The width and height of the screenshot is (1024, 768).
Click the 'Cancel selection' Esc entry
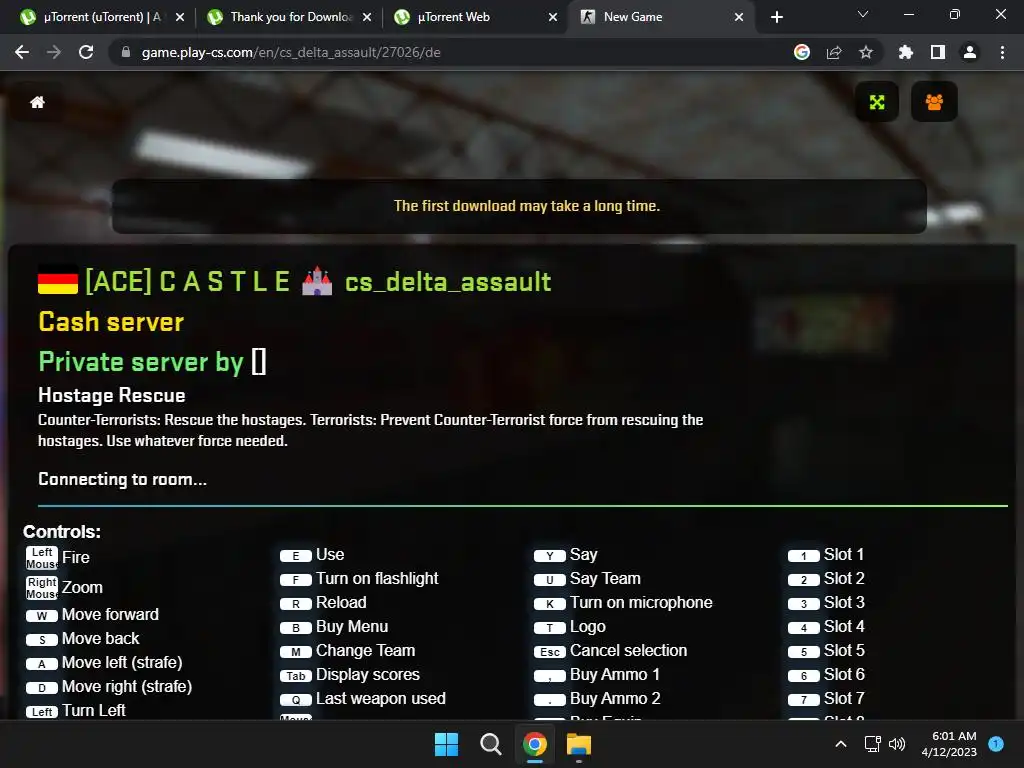pyautogui.click(x=611, y=651)
